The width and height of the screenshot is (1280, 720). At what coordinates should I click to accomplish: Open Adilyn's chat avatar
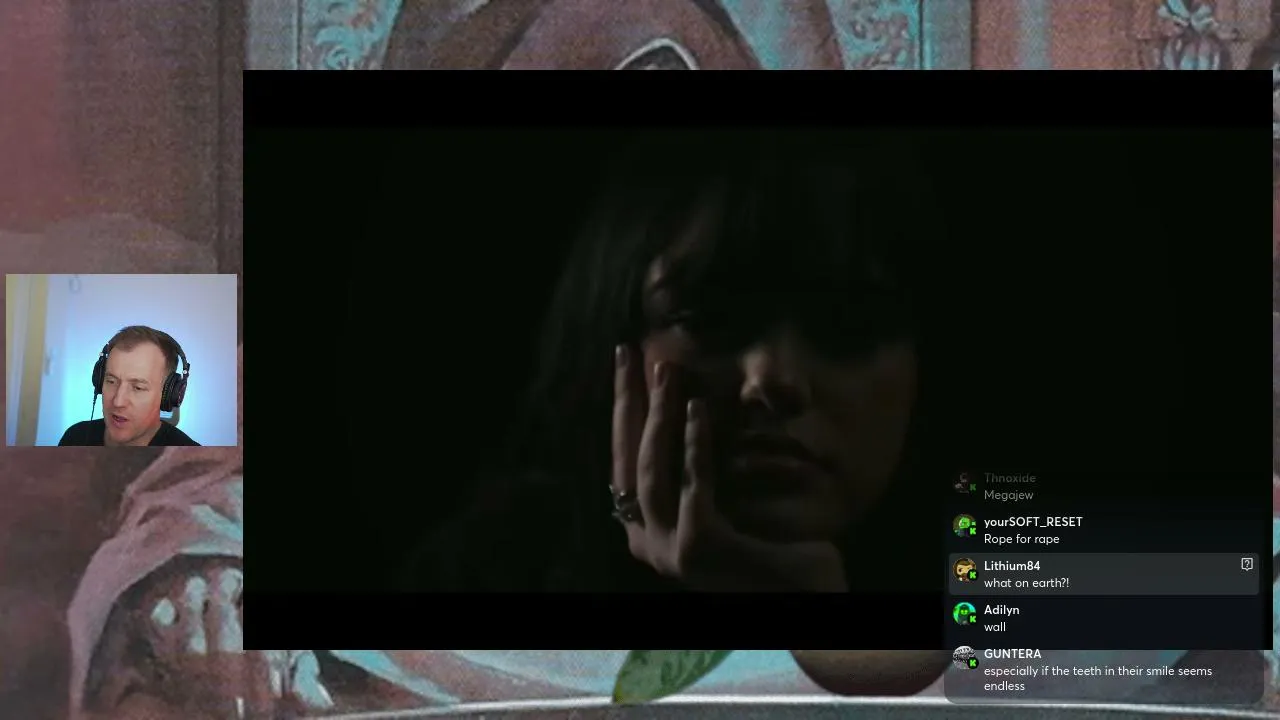[x=964, y=614]
